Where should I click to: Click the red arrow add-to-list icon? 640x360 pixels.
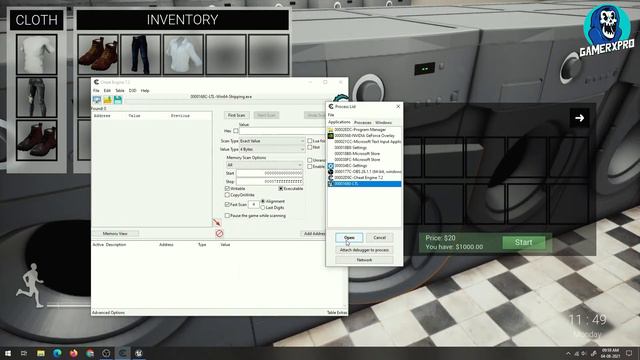(x=217, y=222)
